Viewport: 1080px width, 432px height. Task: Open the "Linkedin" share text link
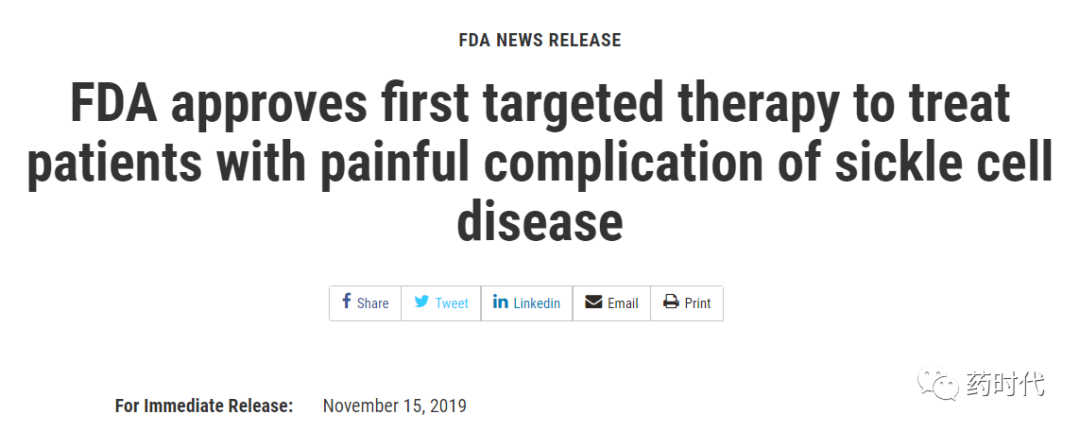click(x=537, y=303)
